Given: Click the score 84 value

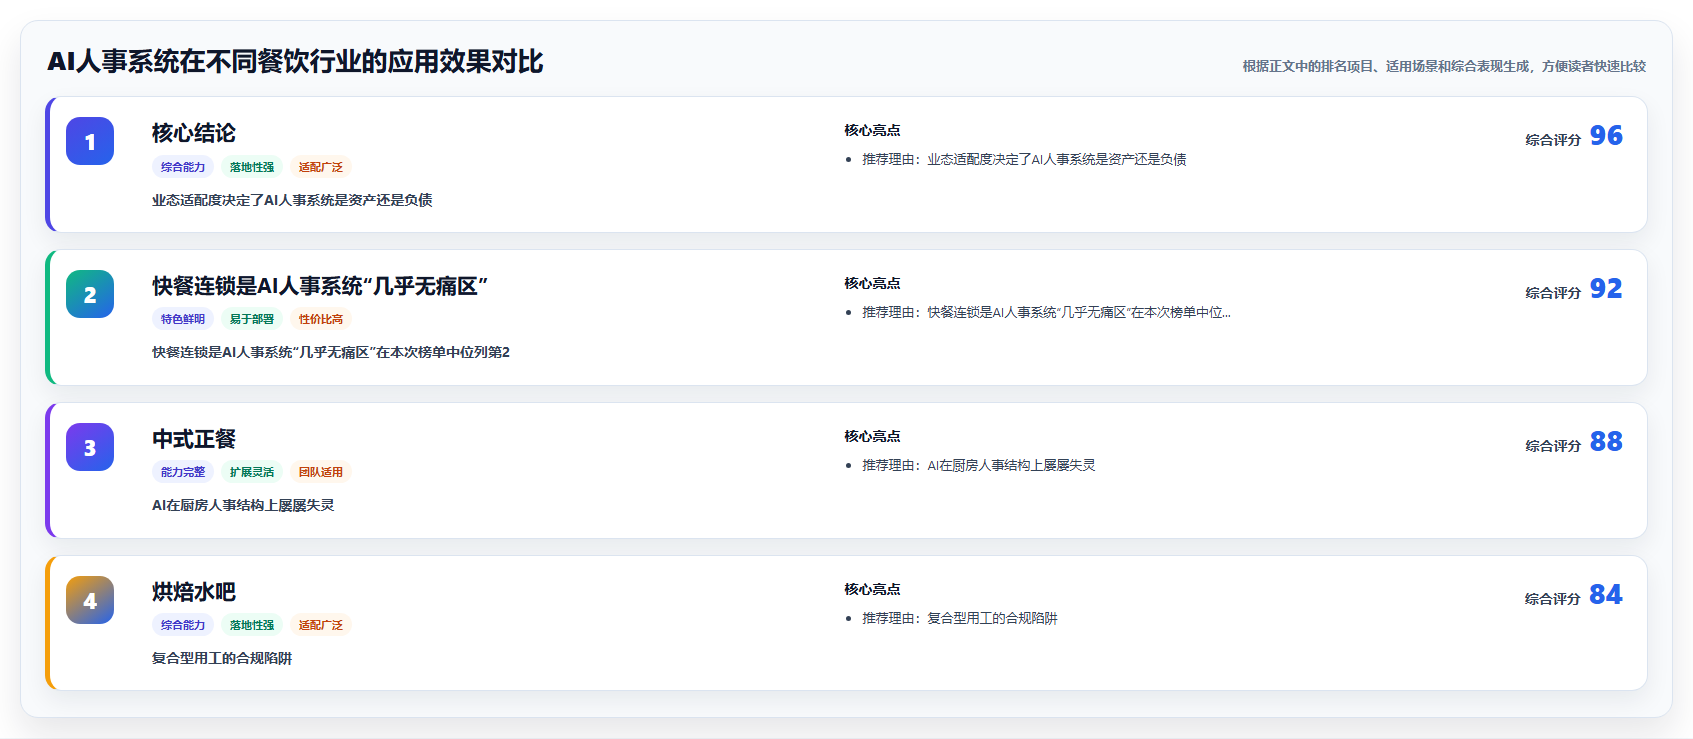Looking at the screenshot, I should pyautogui.click(x=1606, y=595).
